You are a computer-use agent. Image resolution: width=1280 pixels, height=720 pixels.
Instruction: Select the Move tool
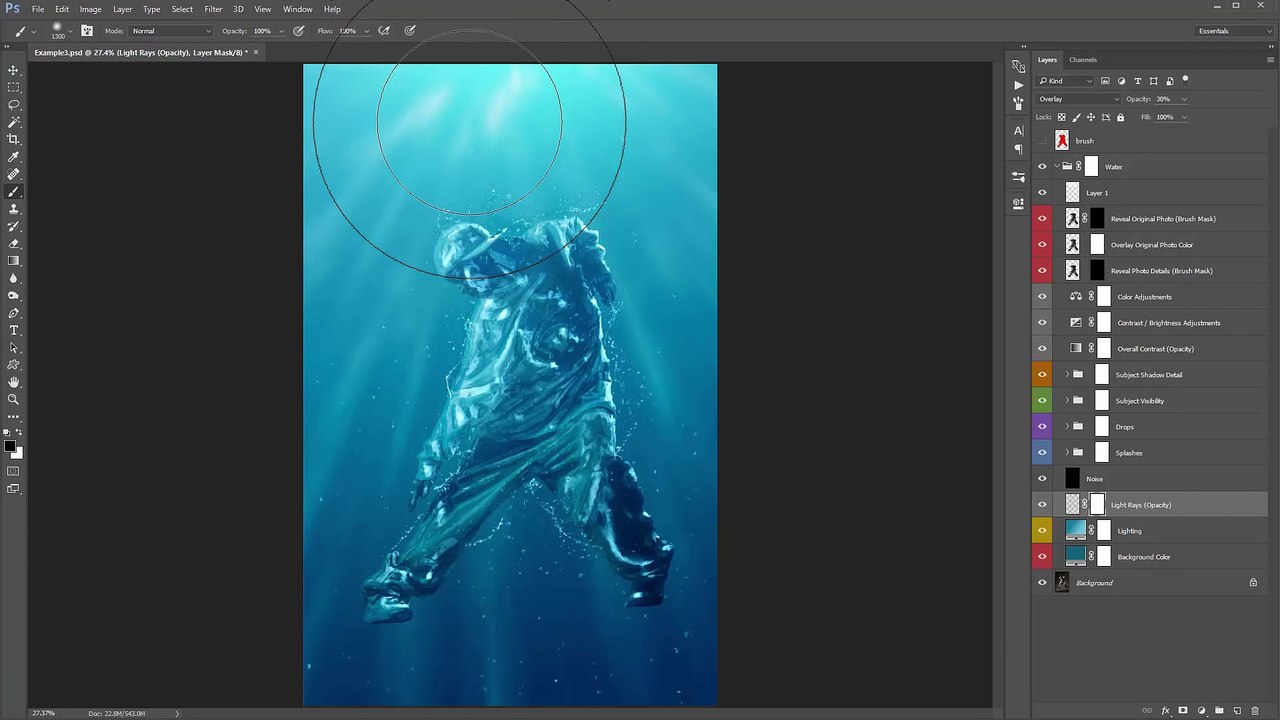click(x=14, y=70)
